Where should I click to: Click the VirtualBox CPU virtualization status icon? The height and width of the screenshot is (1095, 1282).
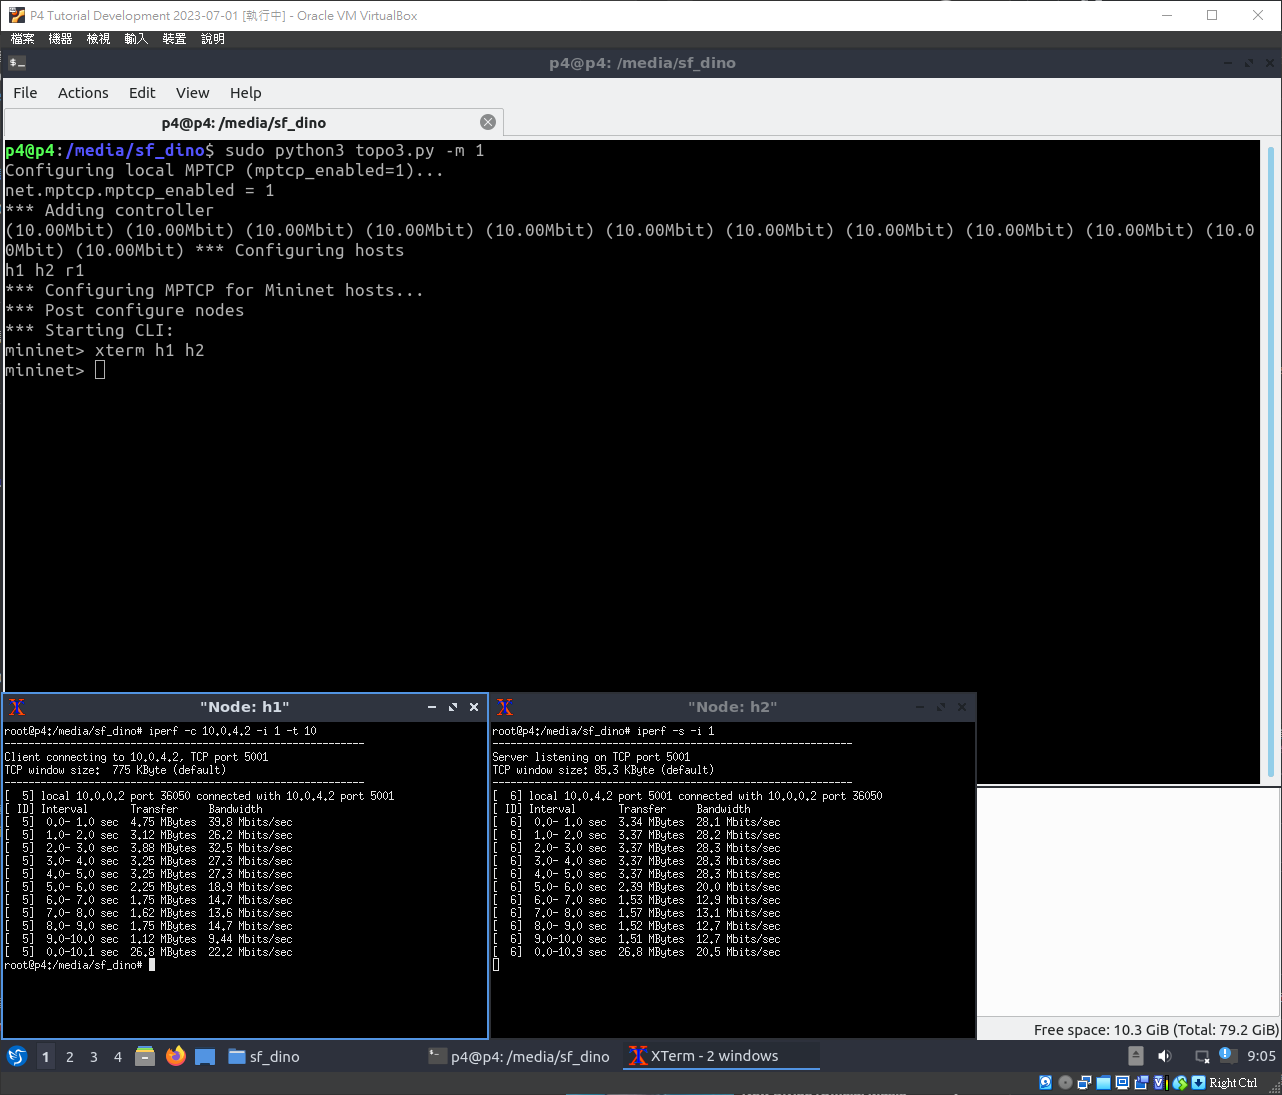click(x=1160, y=1082)
